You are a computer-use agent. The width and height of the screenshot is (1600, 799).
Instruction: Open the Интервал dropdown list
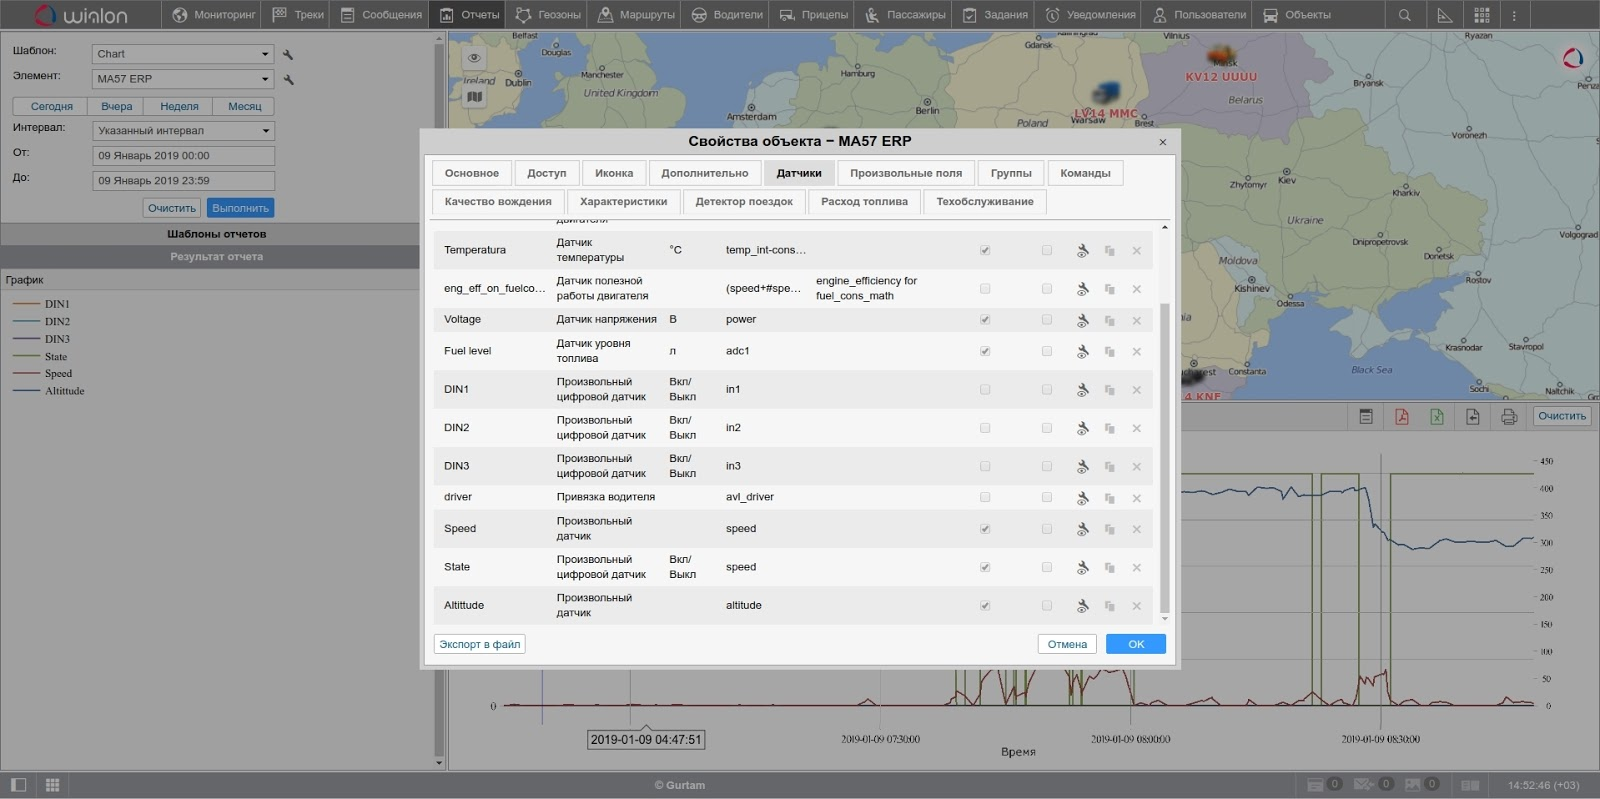265,131
